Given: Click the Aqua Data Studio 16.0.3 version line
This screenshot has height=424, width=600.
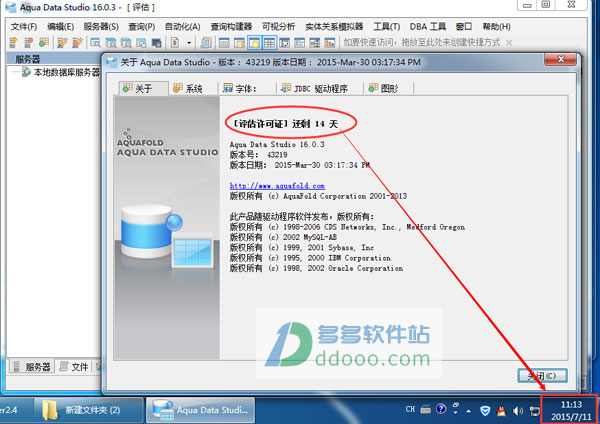Looking at the screenshot, I should 277,144.
